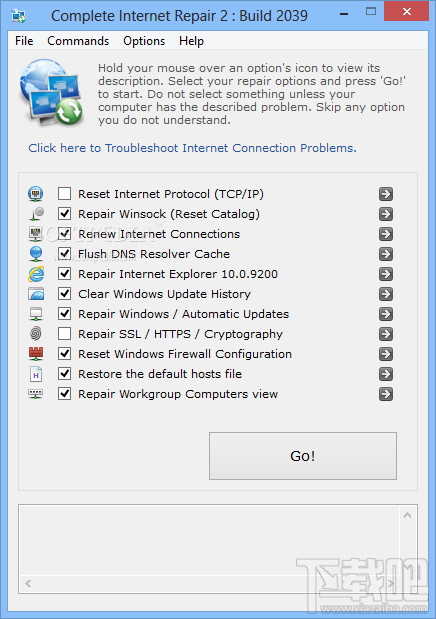436x619 pixels.
Task: Click the hosts file icon
Action: pyautogui.click(x=36, y=374)
